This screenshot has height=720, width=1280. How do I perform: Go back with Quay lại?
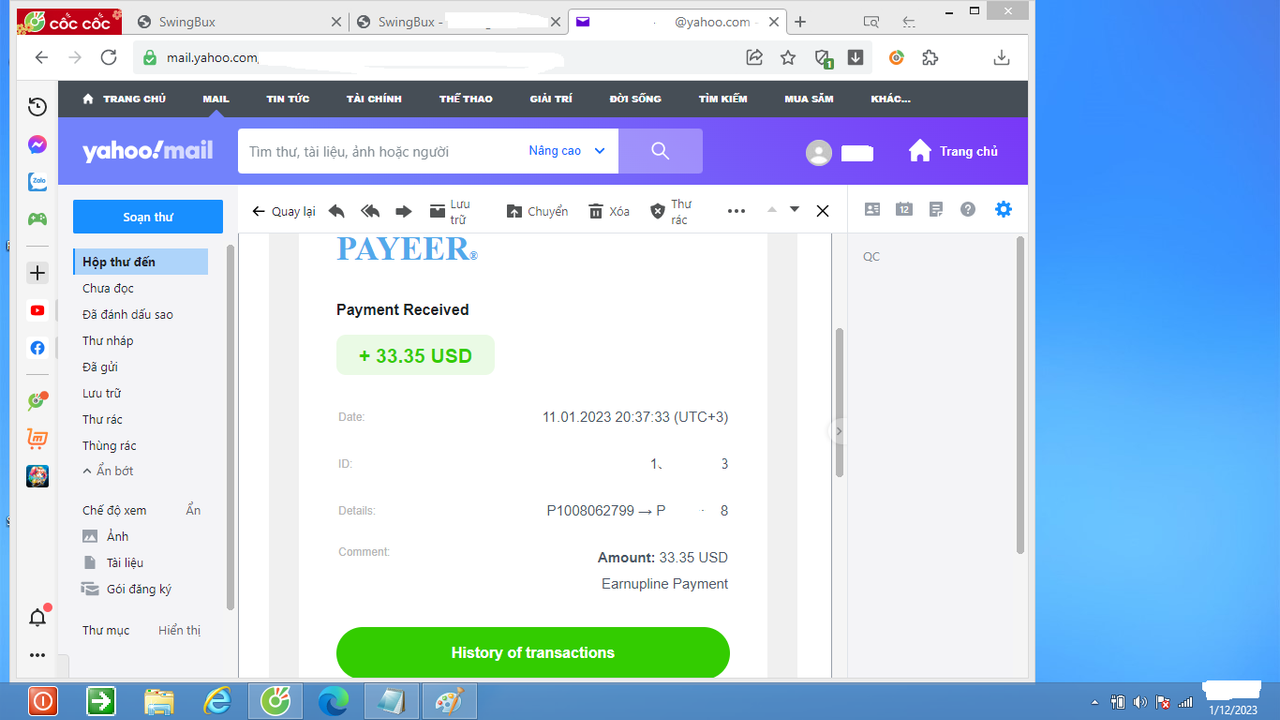tap(284, 211)
